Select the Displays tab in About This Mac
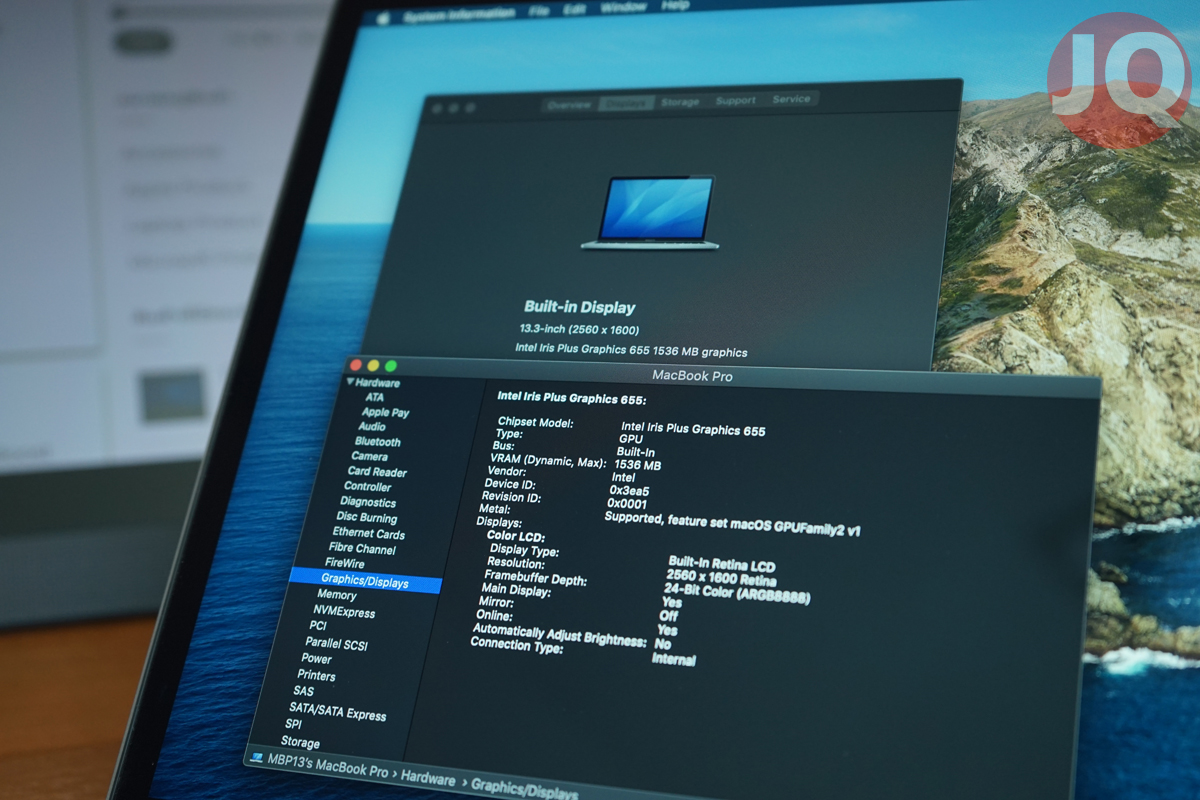 627,103
